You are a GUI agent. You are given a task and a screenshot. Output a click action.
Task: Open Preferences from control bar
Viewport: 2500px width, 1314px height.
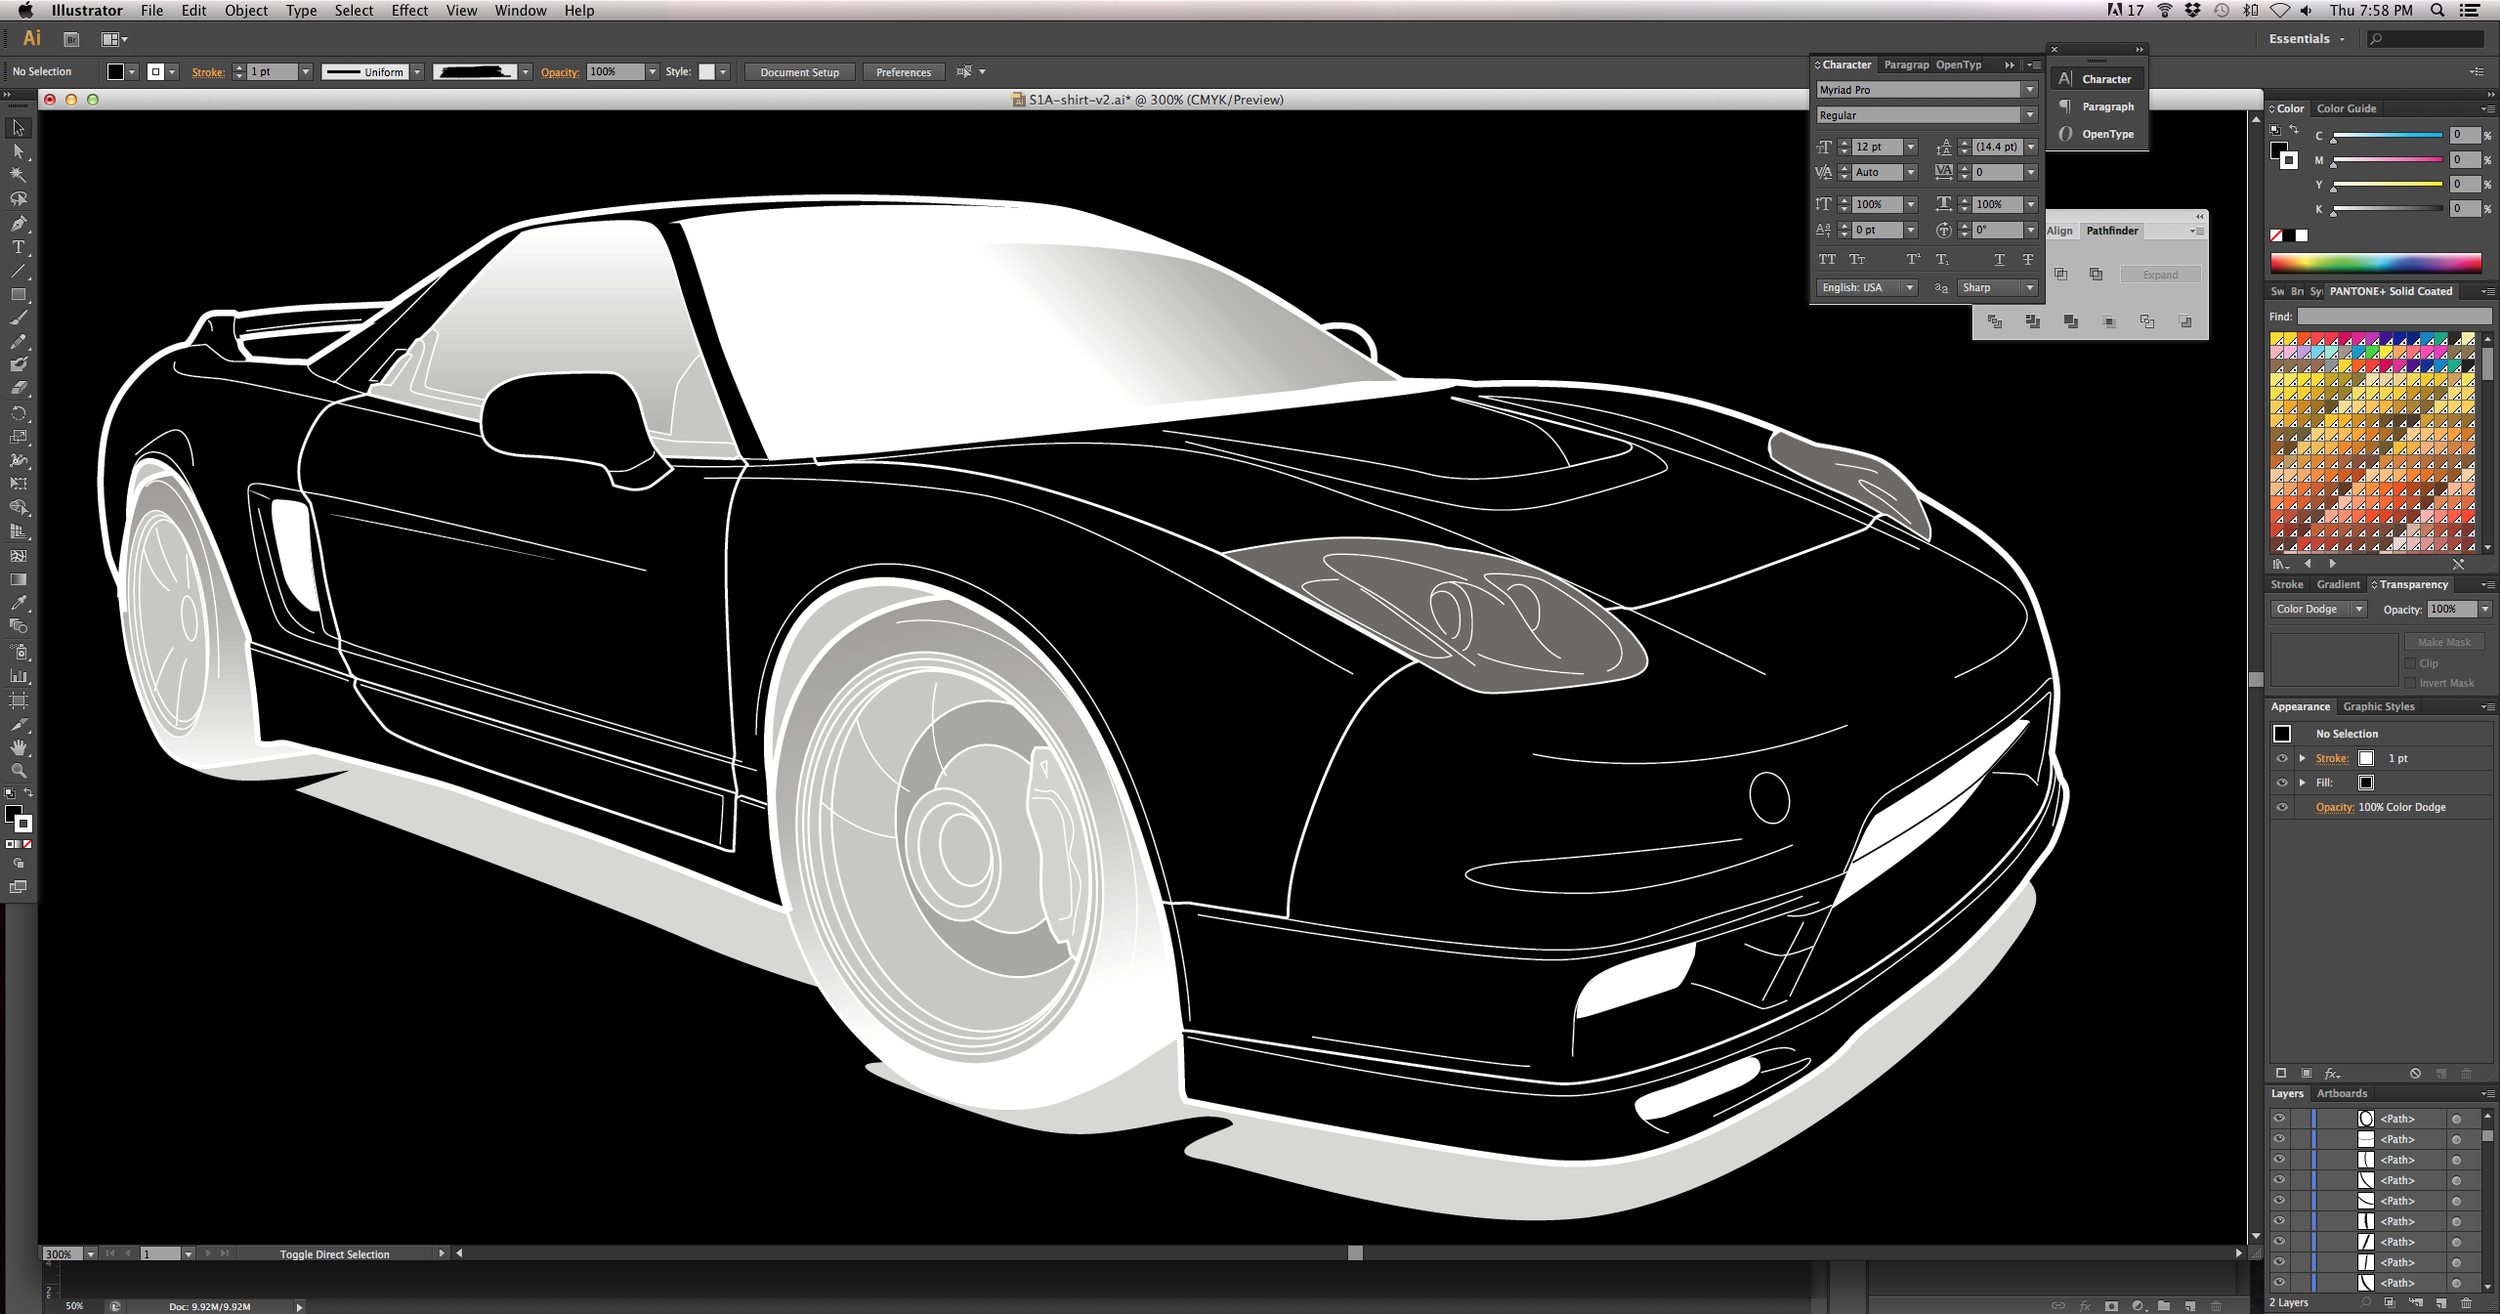pyautogui.click(x=903, y=71)
